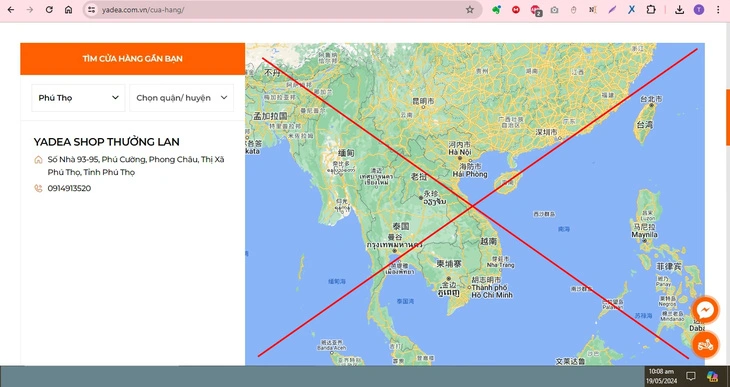Click the site info icon beside URL
Viewport: 730px width, 387px height.
pyautogui.click(x=92, y=9)
